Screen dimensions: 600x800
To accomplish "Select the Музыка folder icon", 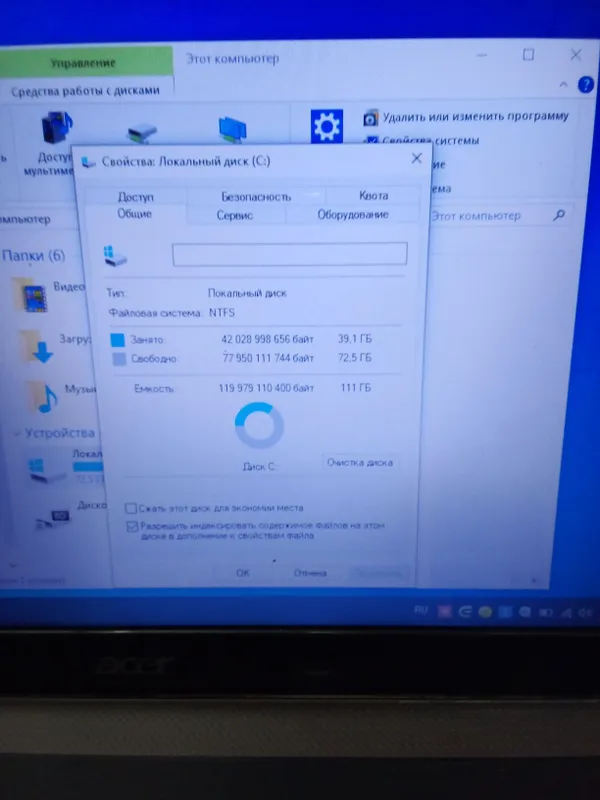I will [x=42, y=397].
